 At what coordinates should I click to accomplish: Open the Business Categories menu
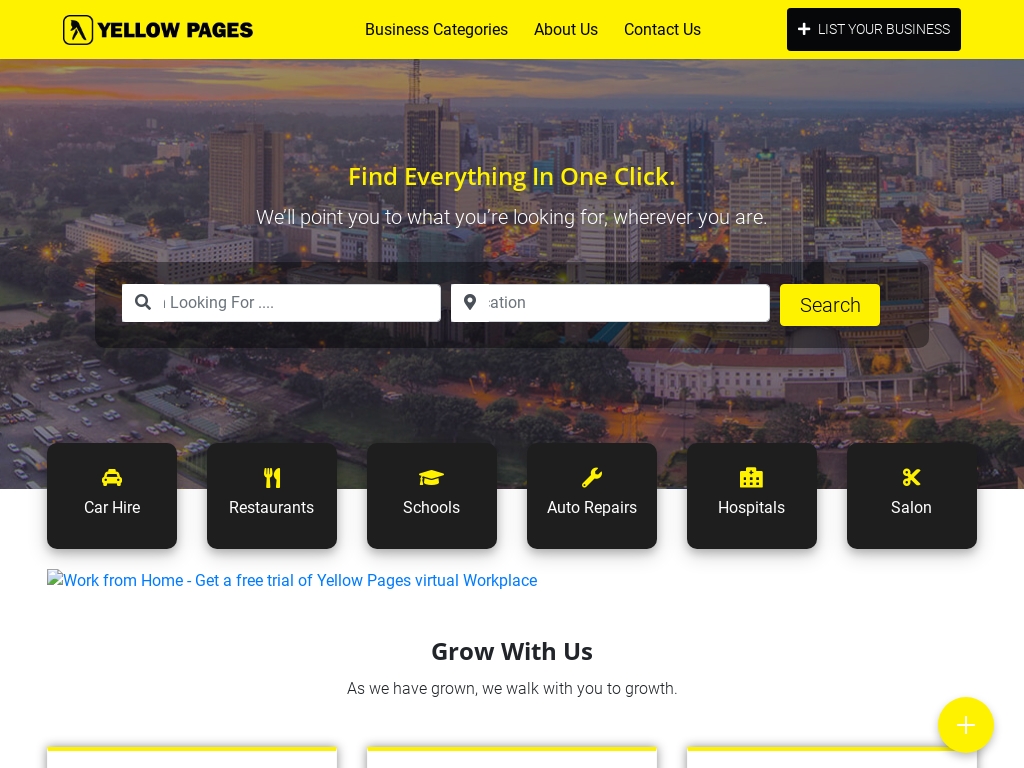click(x=436, y=29)
